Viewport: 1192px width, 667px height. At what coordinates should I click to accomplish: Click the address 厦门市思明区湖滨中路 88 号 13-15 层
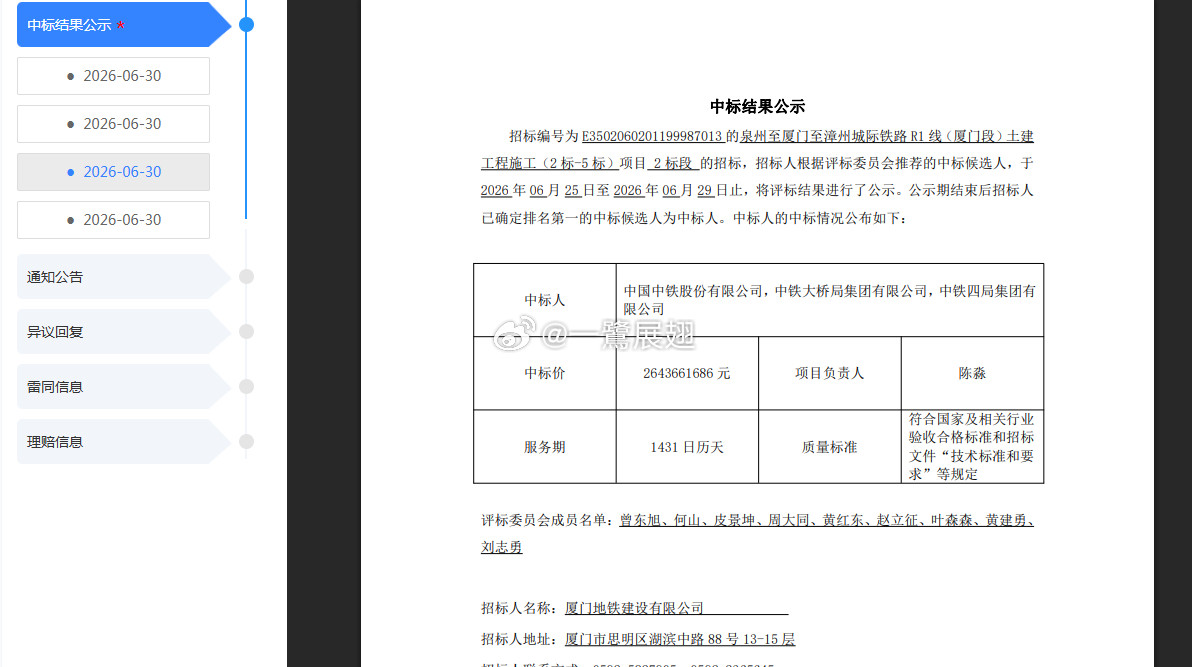tap(680, 640)
